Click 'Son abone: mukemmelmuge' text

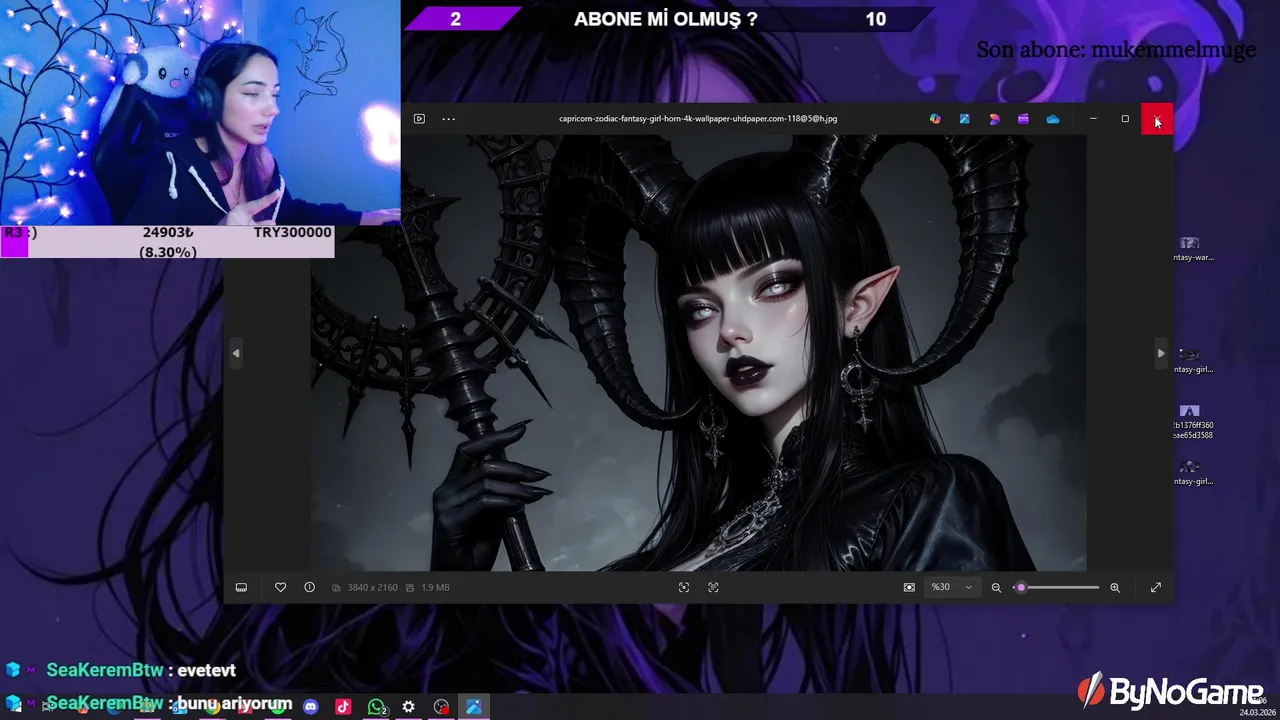click(x=1116, y=49)
